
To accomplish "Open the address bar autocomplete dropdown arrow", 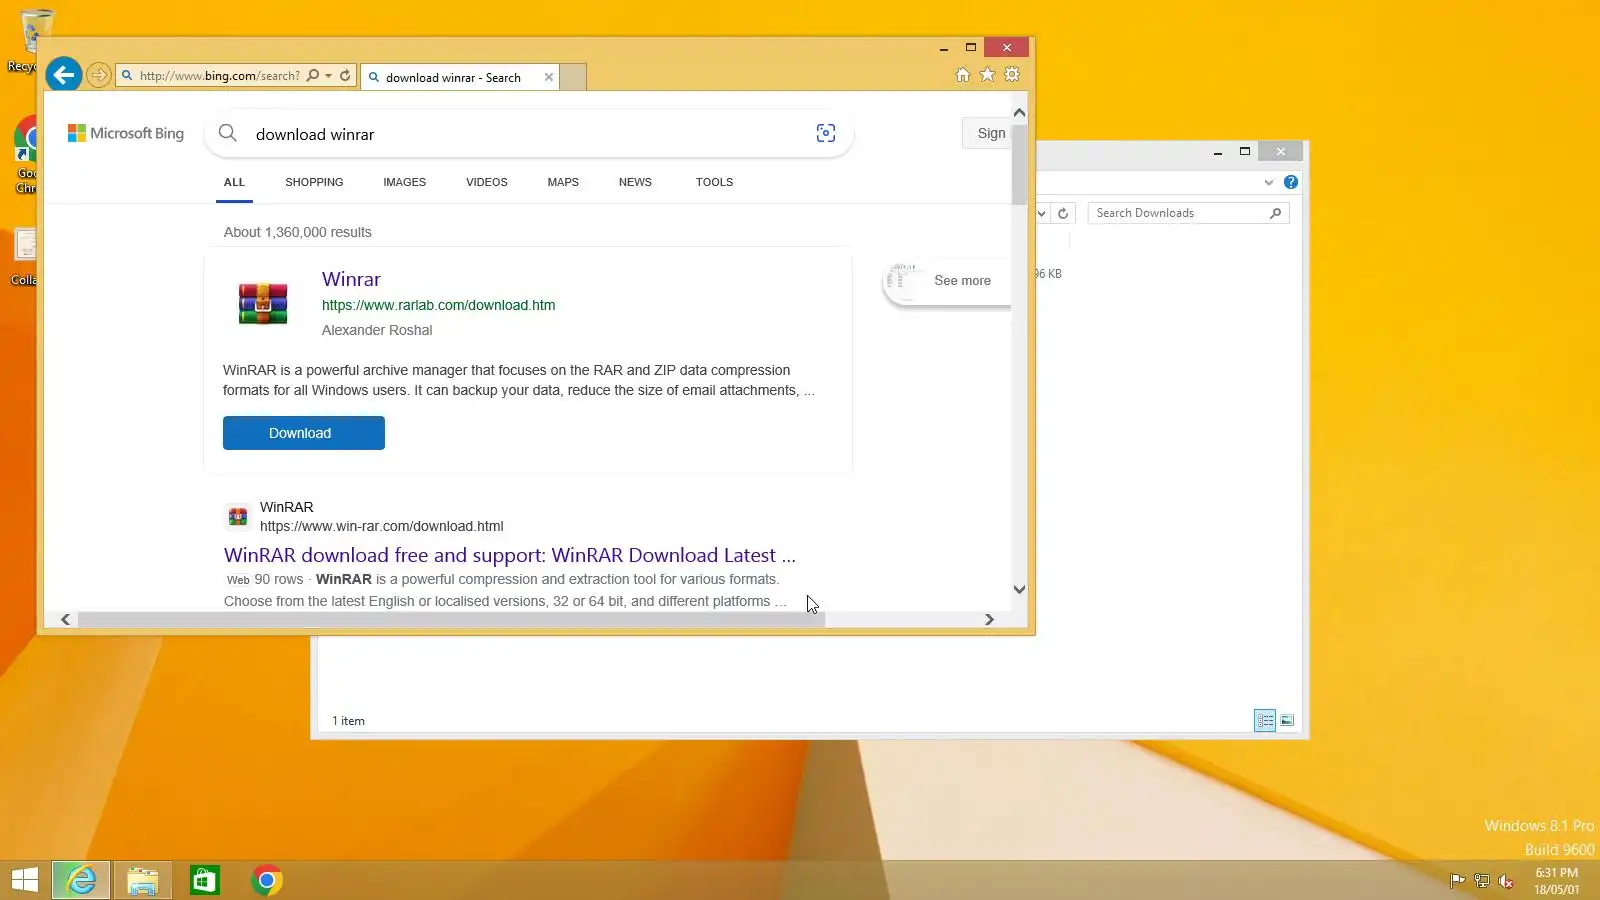I will 328,76.
